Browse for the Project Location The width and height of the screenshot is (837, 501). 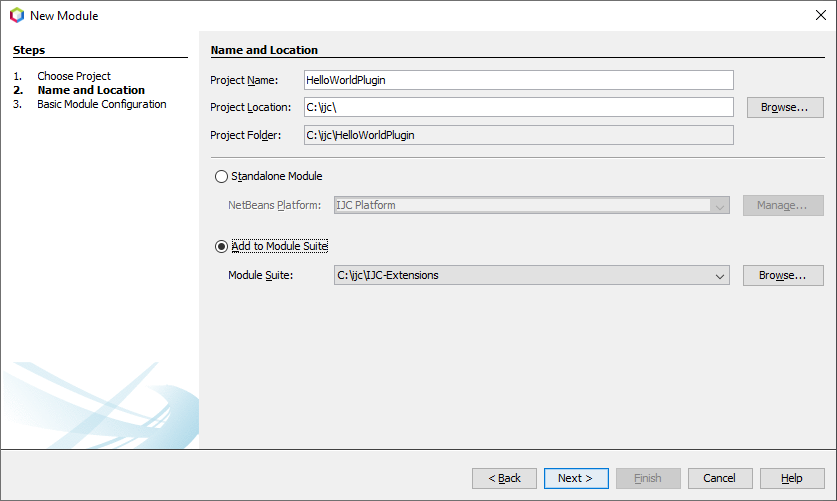[x=784, y=107]
